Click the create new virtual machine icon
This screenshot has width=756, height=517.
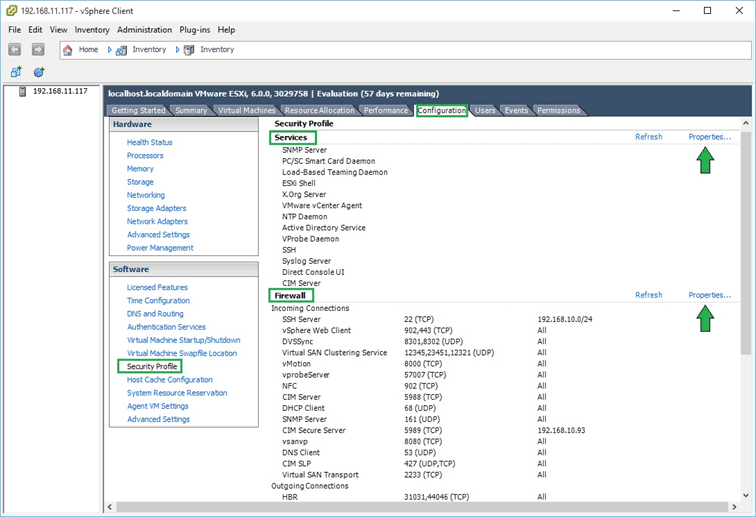(x=16, y=72)
